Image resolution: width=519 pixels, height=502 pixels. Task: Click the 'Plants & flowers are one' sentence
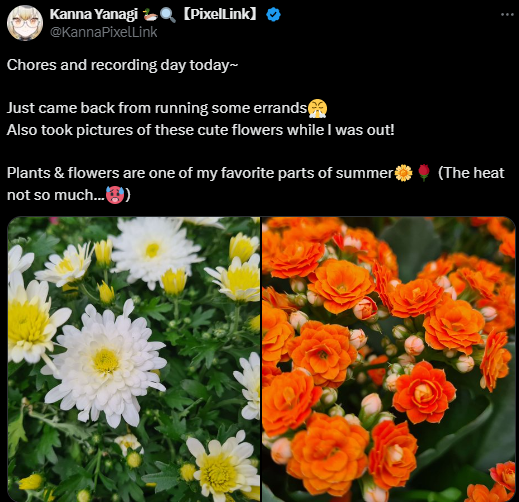point(200,173)
